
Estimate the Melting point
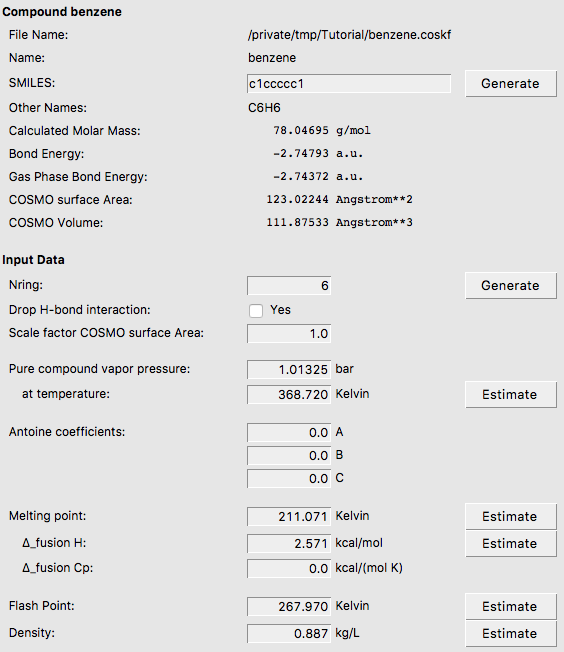[510, 516]
